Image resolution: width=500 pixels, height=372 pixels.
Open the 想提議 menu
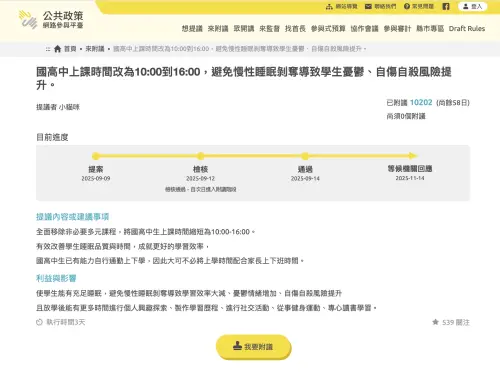coord(192,29)
